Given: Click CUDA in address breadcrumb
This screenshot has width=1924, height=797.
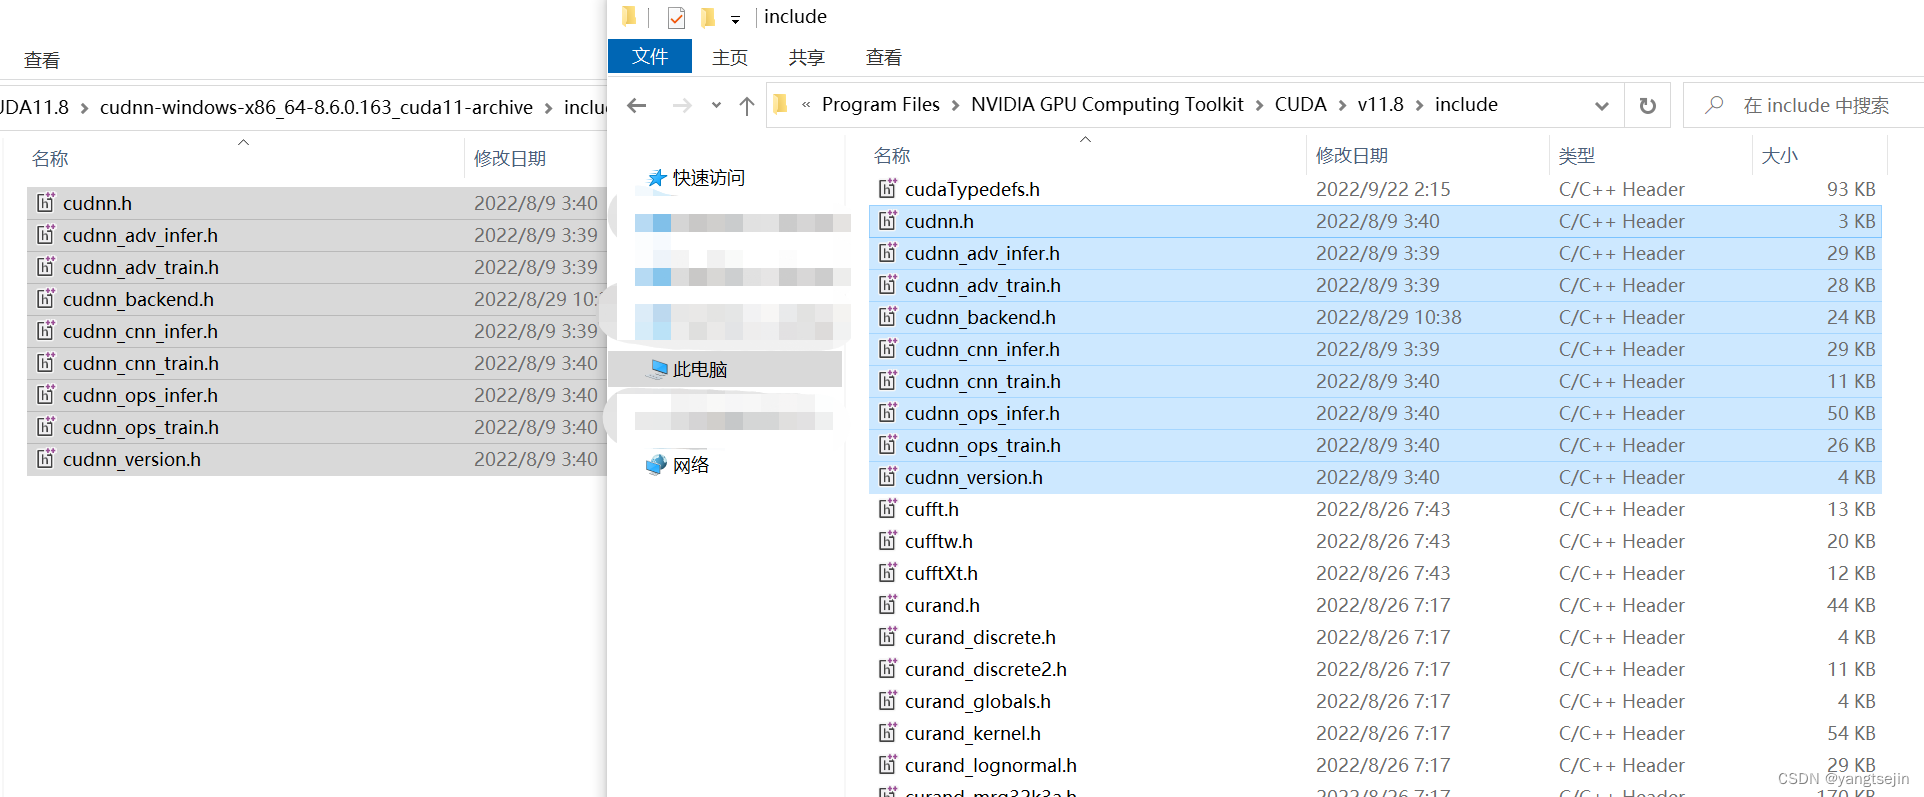Looking at the screenshot, I should tap(1300, 105).
